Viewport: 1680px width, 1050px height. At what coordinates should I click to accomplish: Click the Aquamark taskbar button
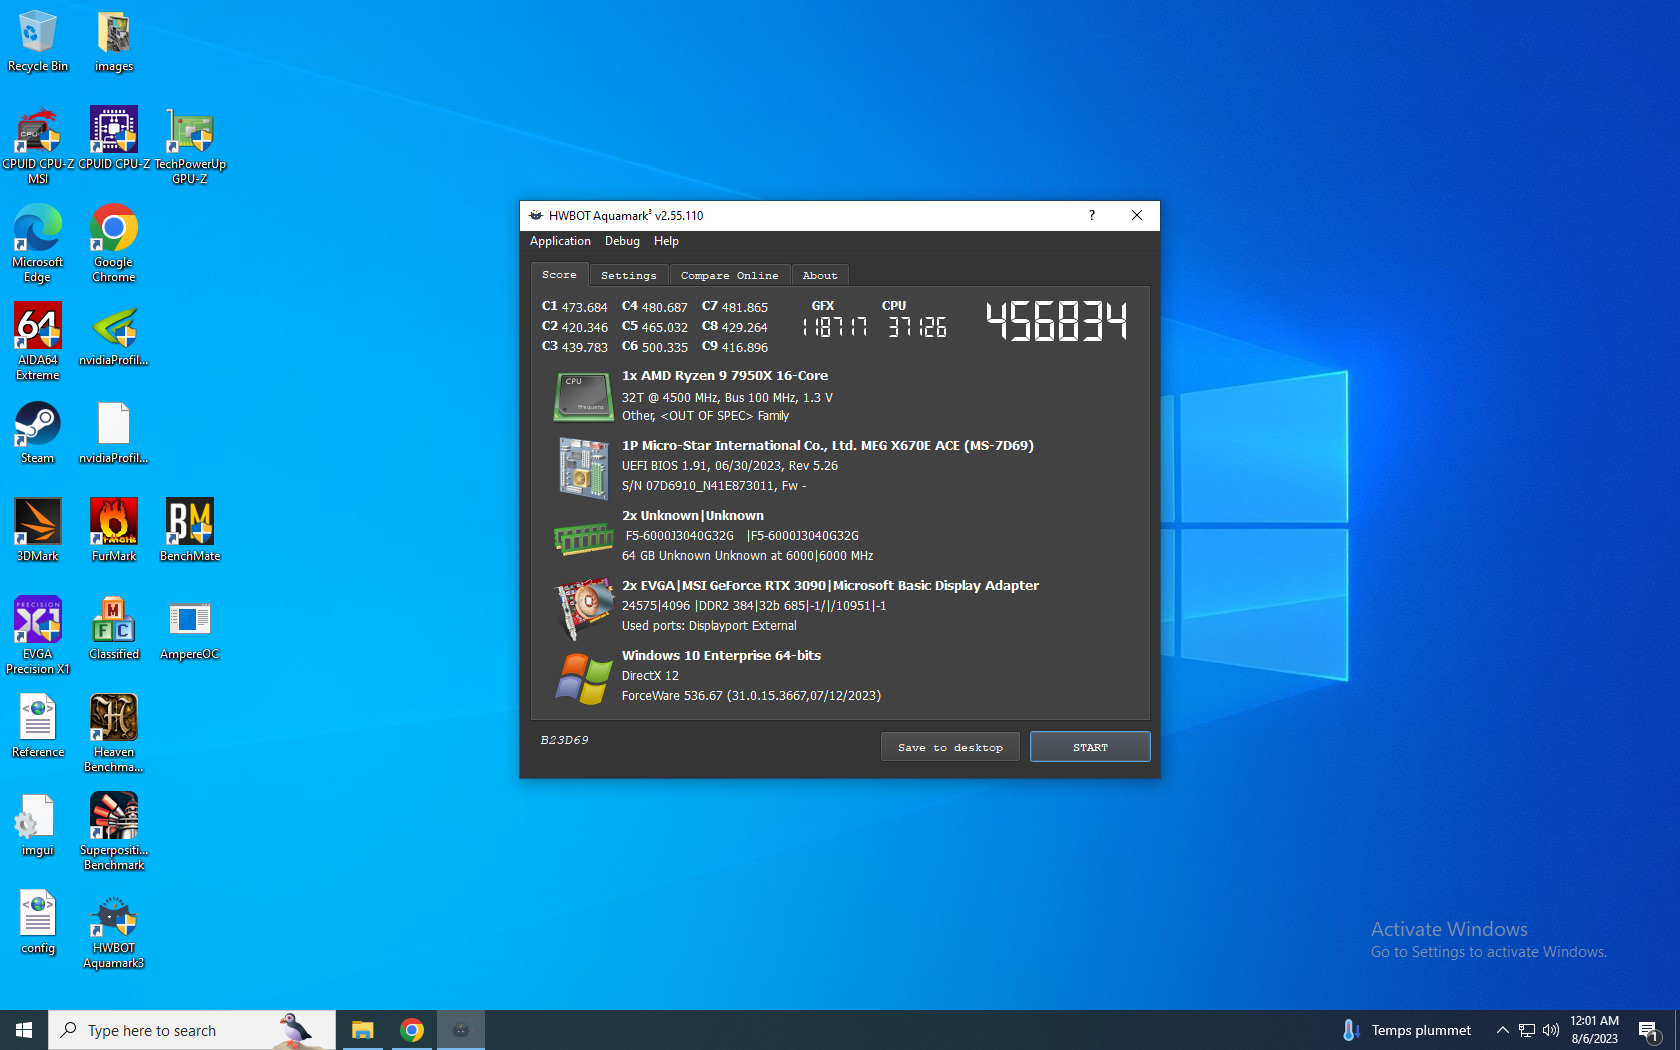(x=460, y=1030)
